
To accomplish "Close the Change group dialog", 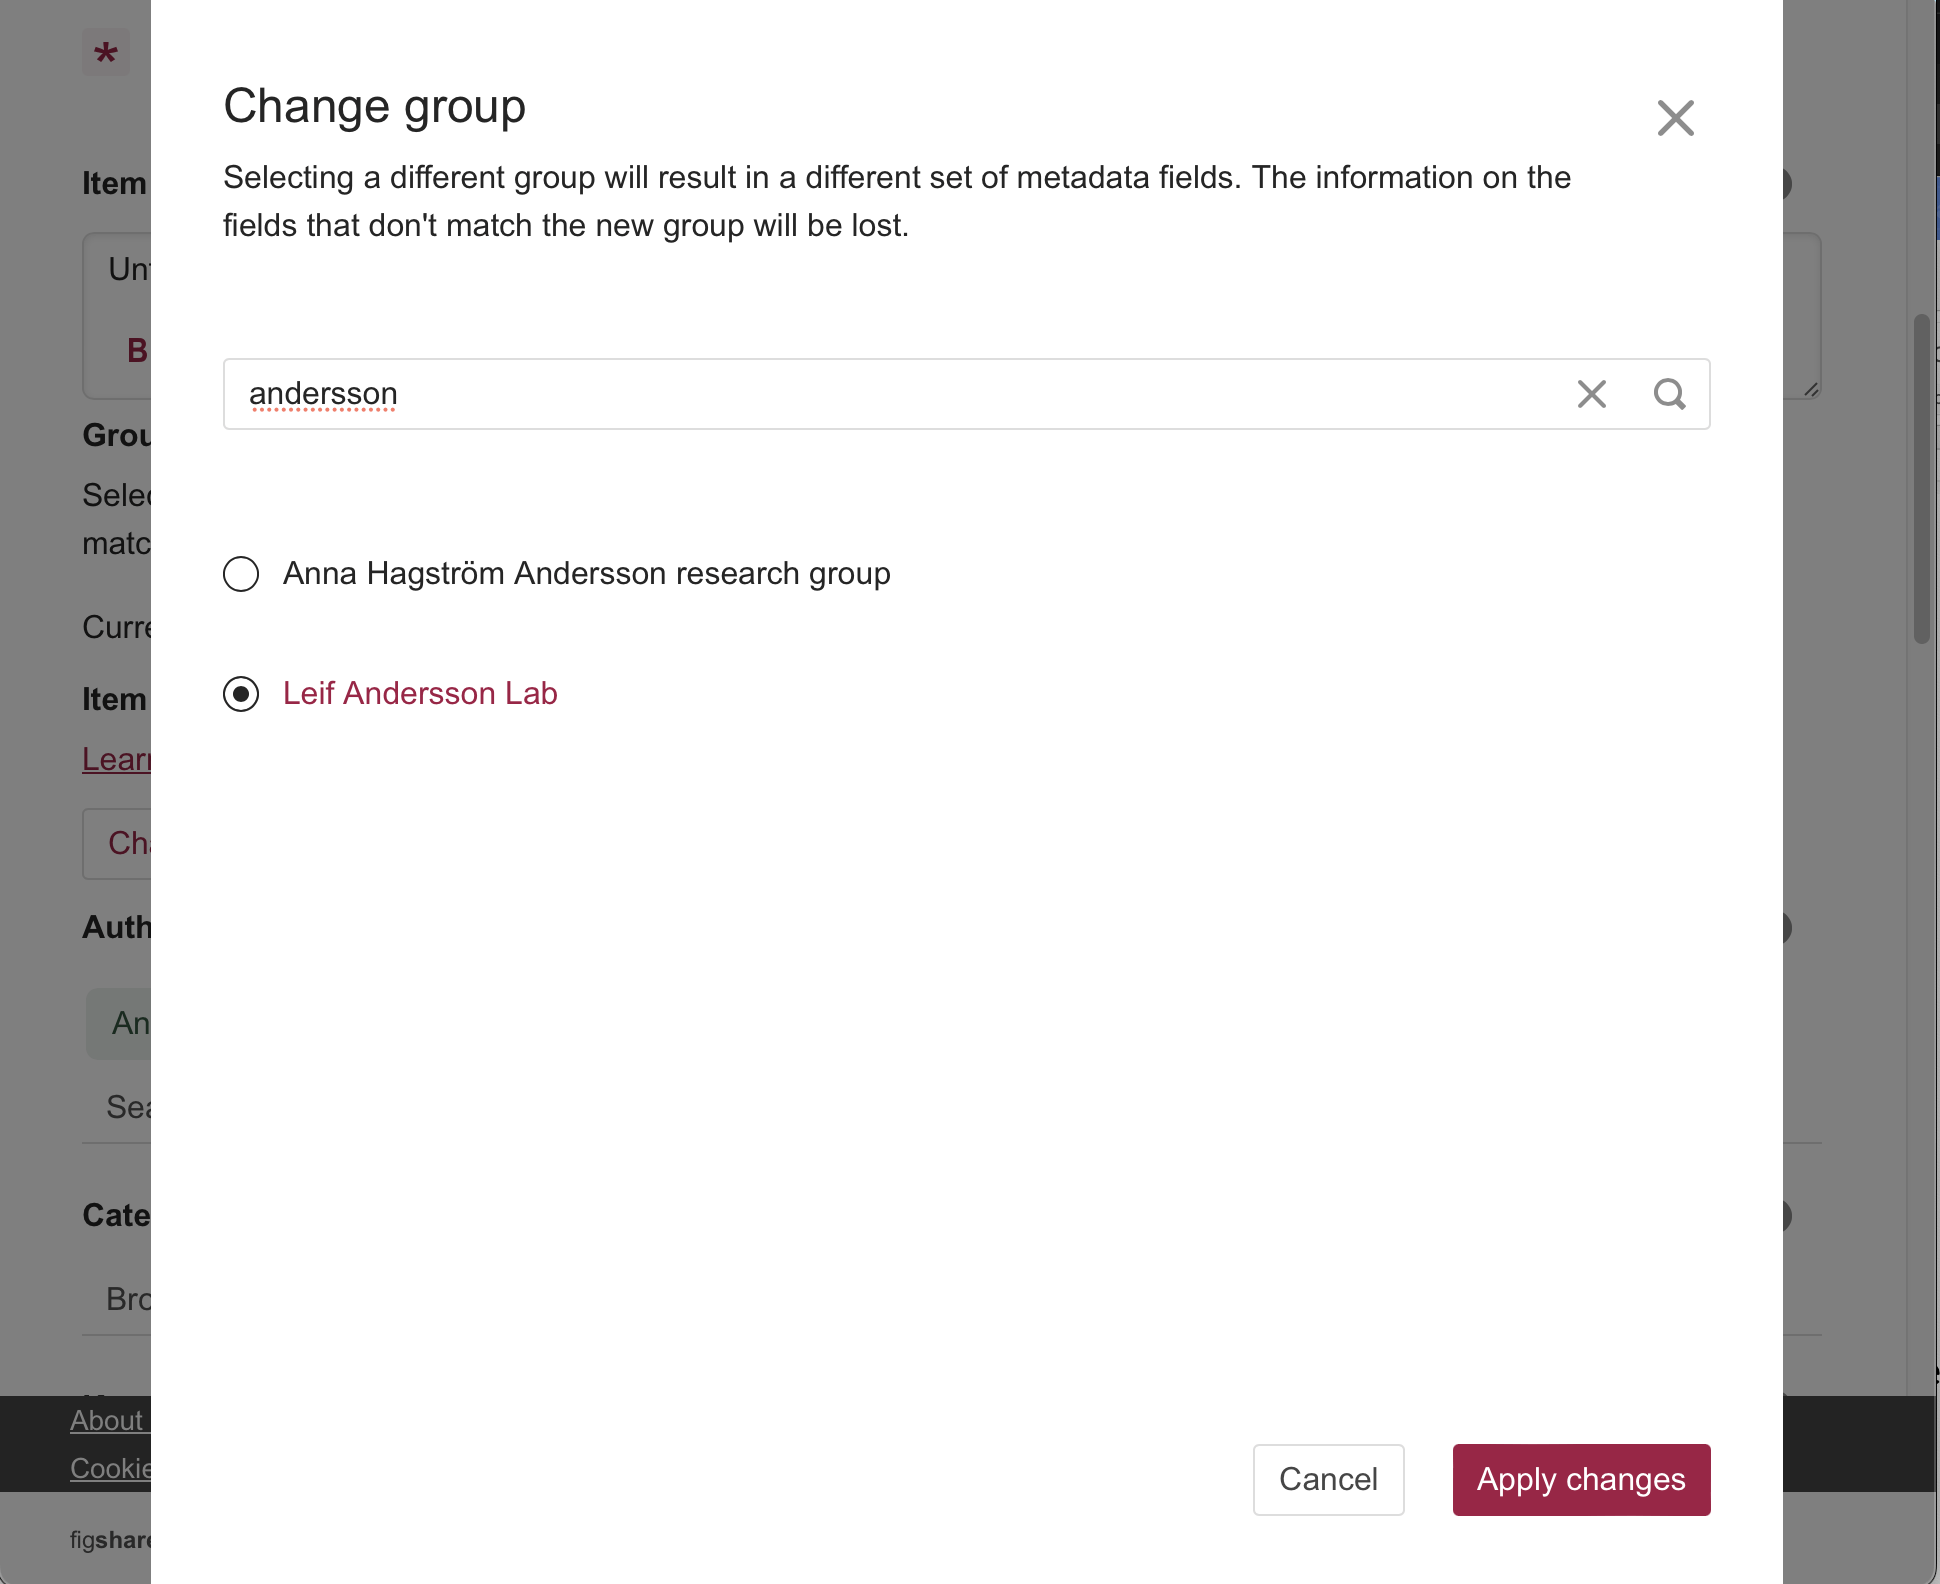I will [1675, 118].
